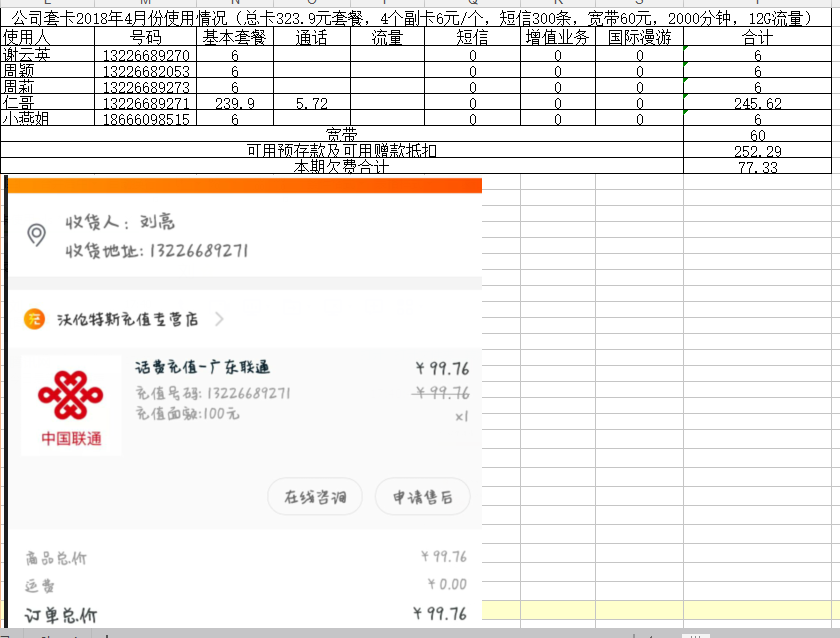Image resolution: width=840 pixels, height=638 pixels.
Task: Click the 5.72 通话 cell
Action: 312,103
